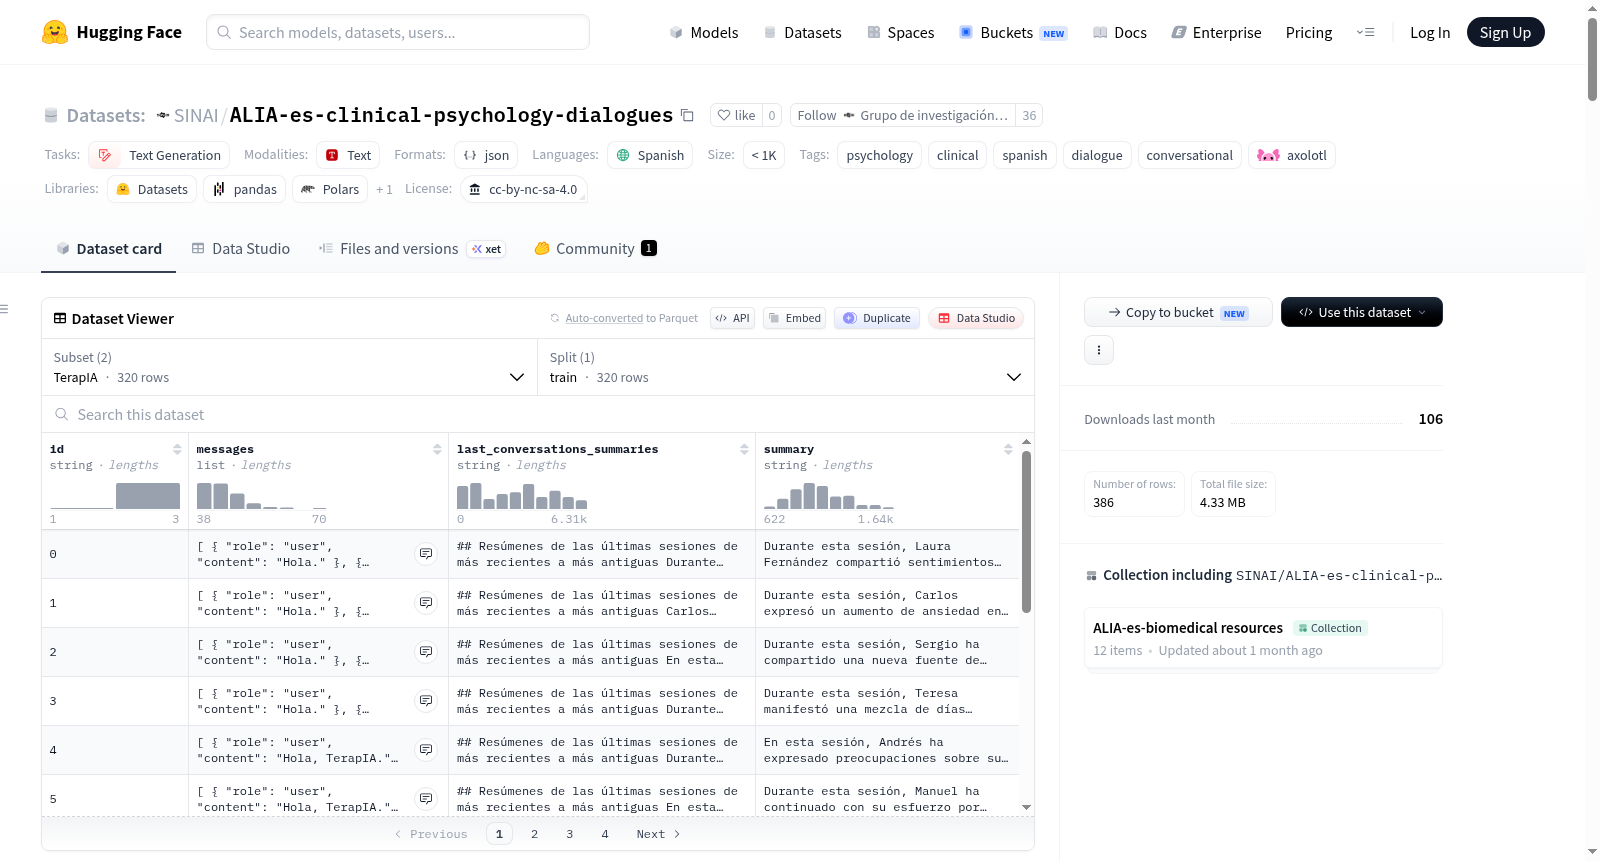Select the psychology tag
Screen dimensions: 1600x861
pos(879,155)
